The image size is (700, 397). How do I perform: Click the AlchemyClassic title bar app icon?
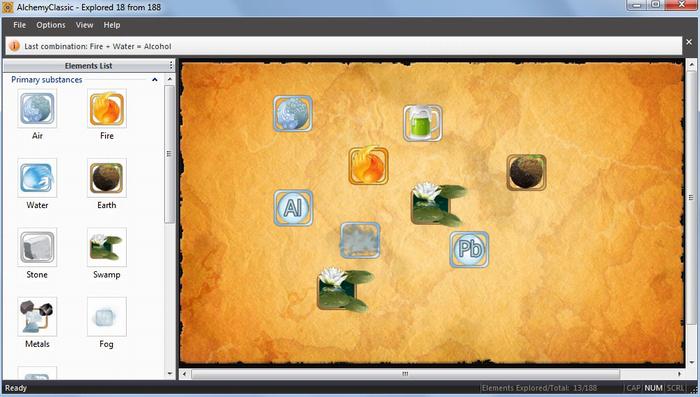pyautogui.click(x=8, y=7)
